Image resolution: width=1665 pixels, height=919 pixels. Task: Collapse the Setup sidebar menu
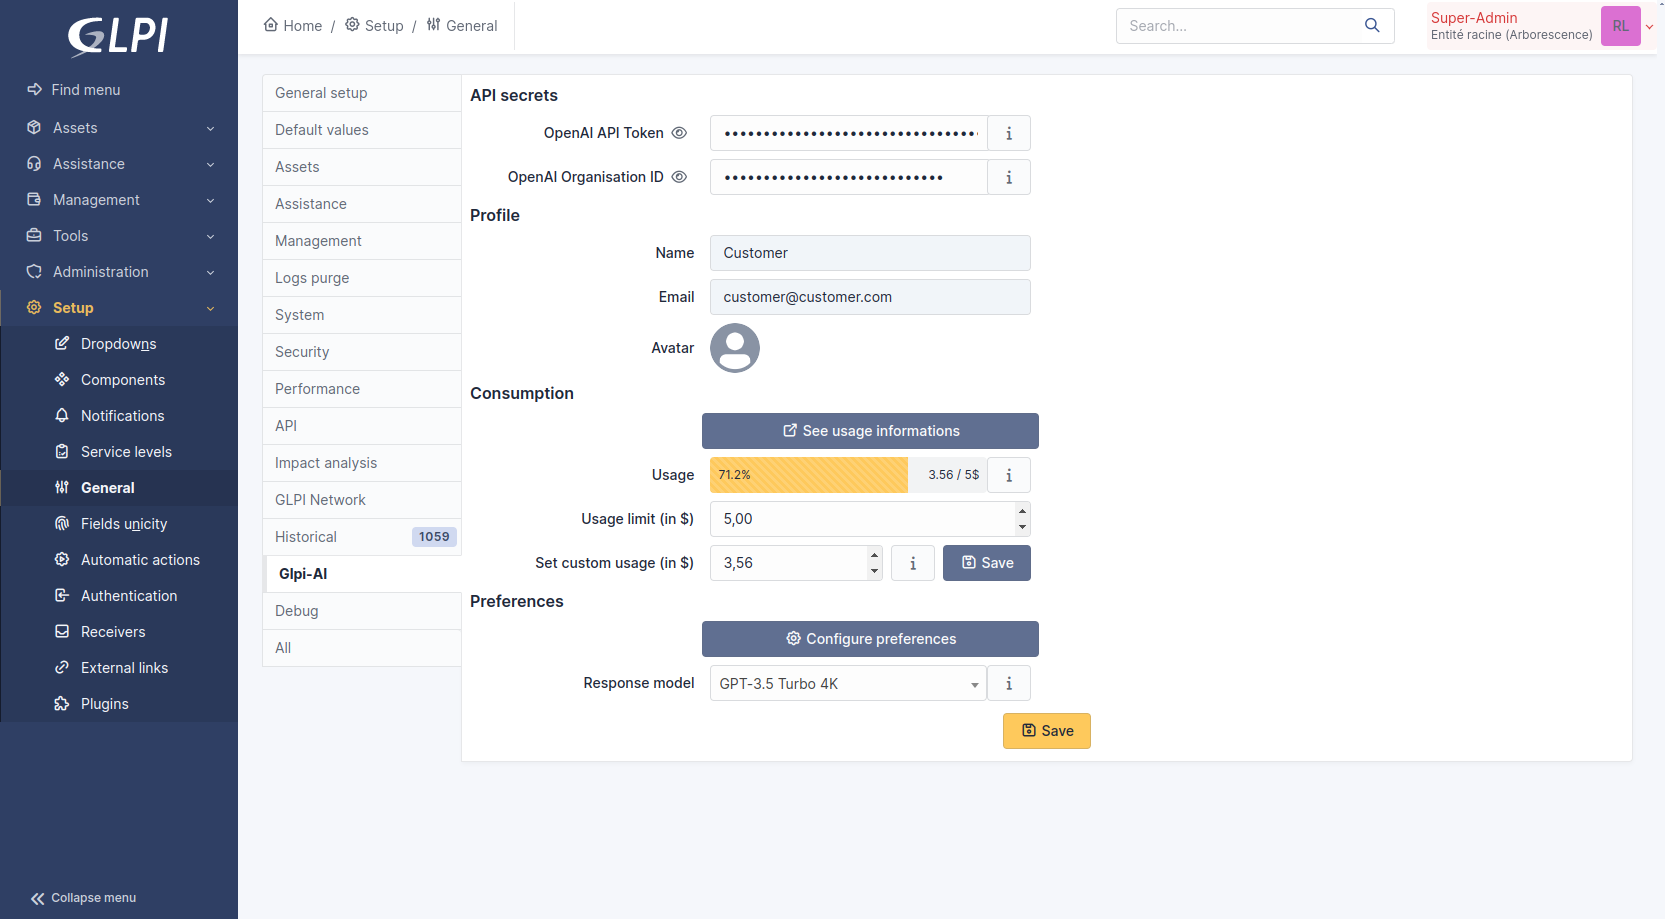coord(119,308)
